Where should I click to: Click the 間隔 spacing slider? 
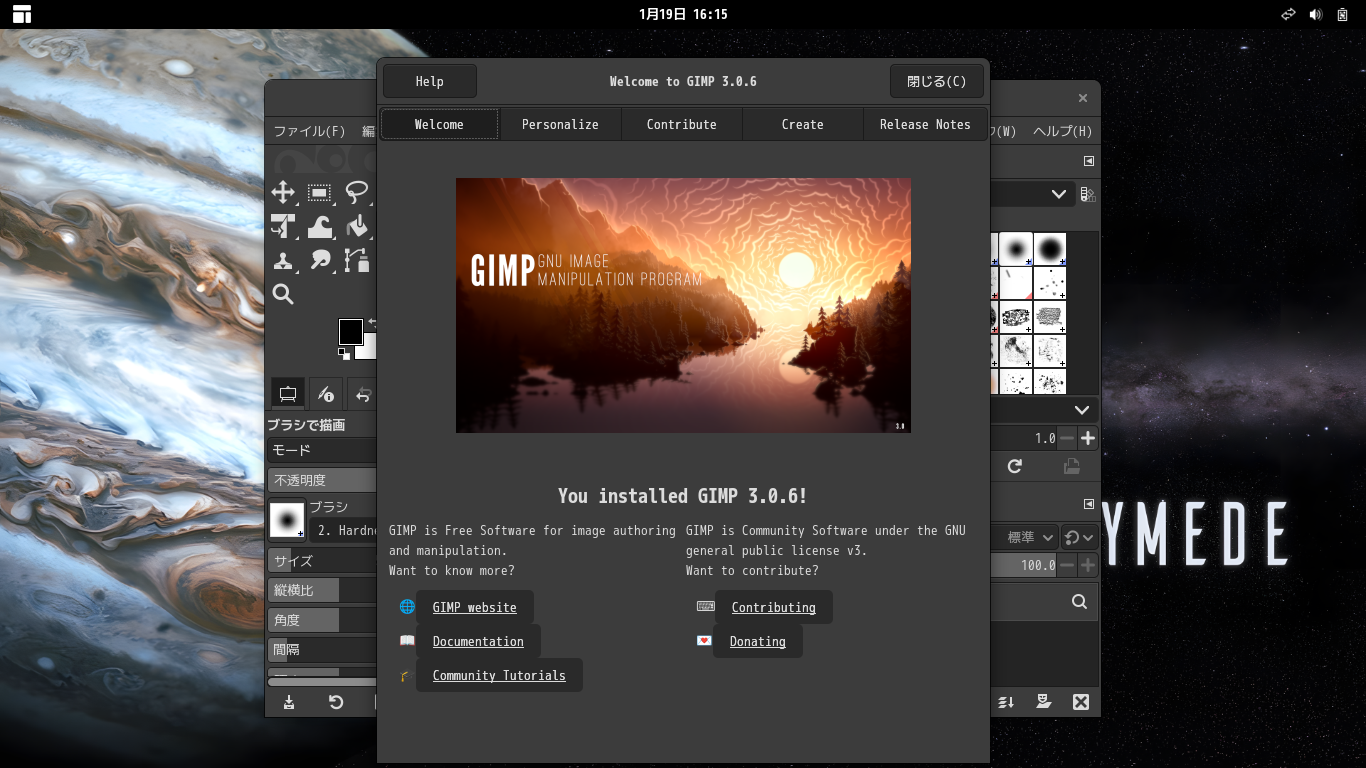tap(322, 649)
